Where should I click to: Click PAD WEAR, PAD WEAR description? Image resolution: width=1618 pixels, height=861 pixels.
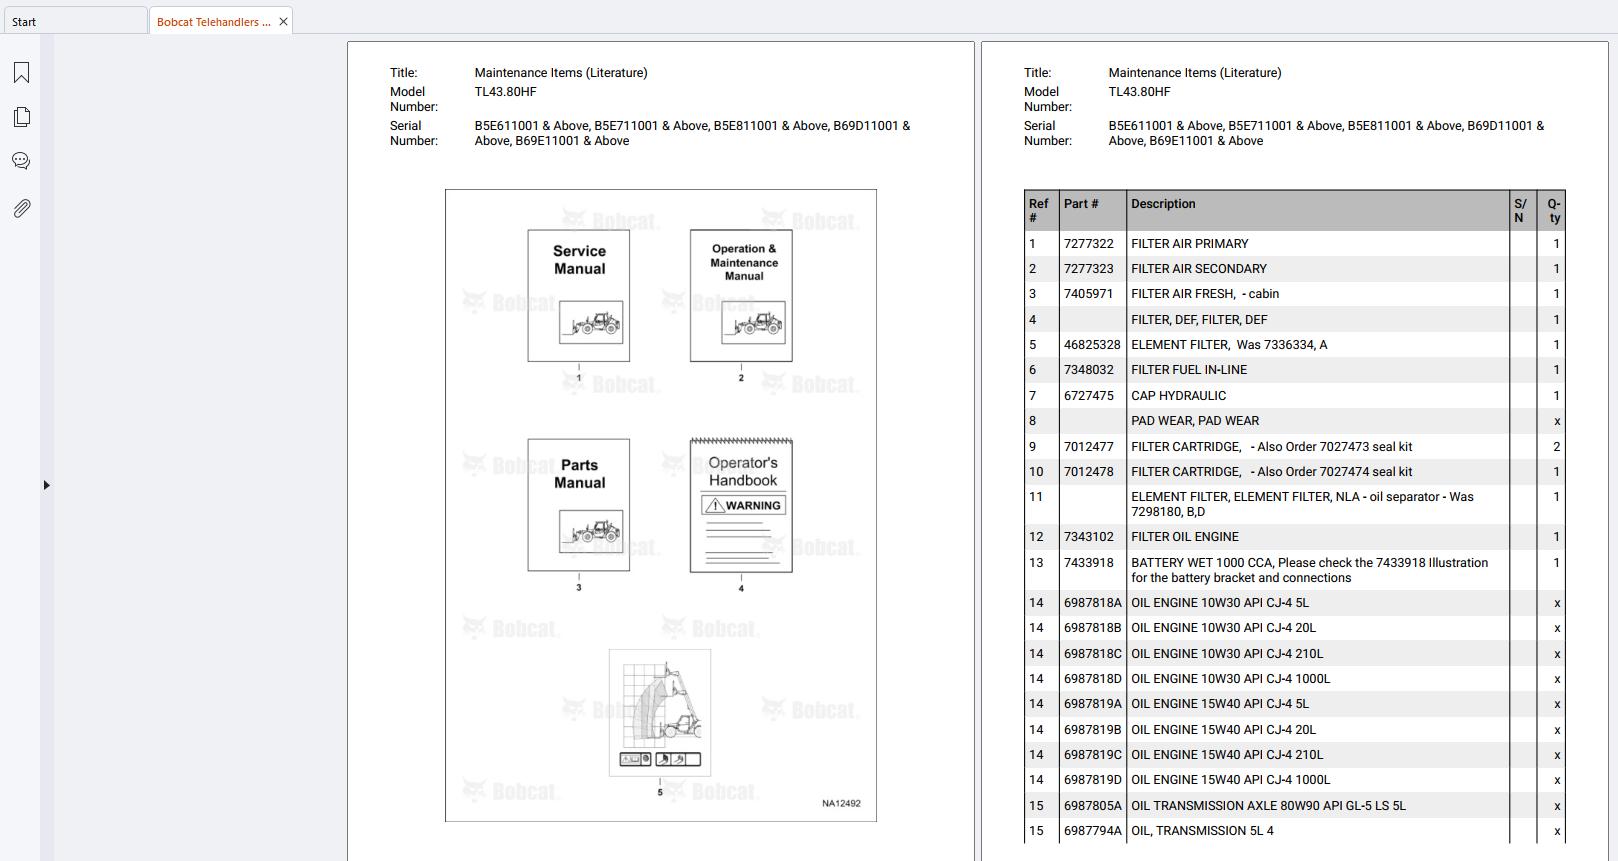pyautogui.click(x=1195, y=421)
